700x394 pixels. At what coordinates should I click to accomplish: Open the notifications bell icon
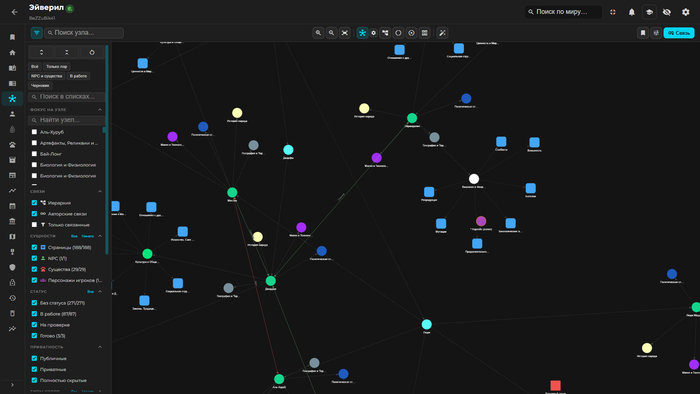(x=632, y=12)
